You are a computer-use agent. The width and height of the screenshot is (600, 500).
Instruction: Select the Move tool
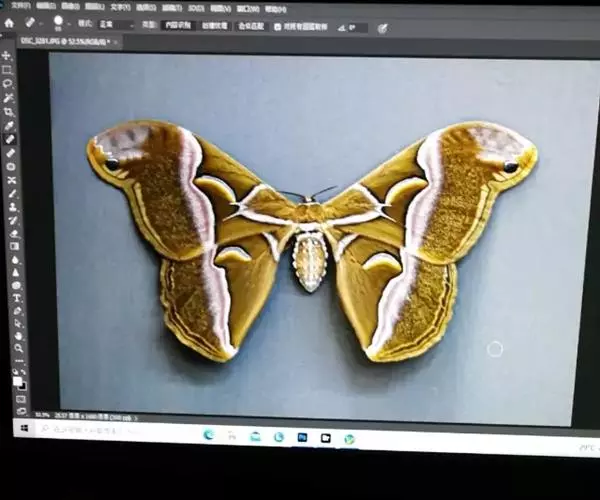click(7, 56)
